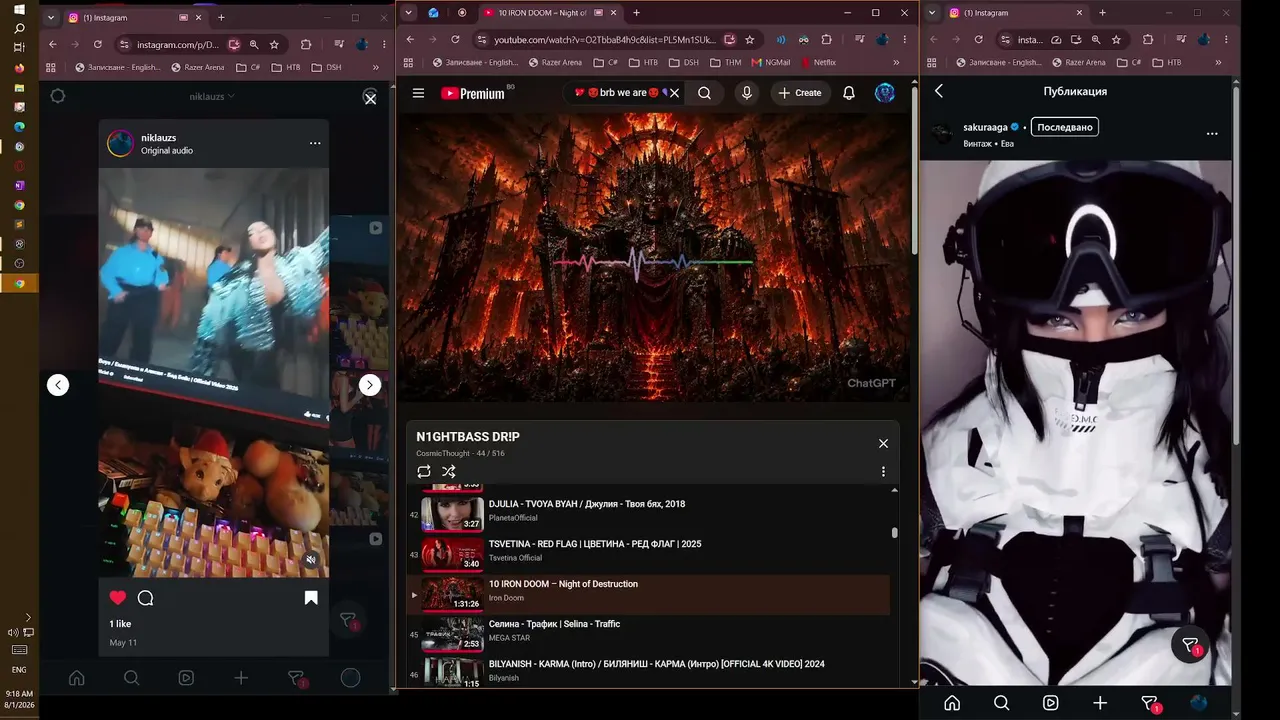Viewport: 1280px width, 720px height.
Task: Reload the YouTube page
Action: coord(455,39)
